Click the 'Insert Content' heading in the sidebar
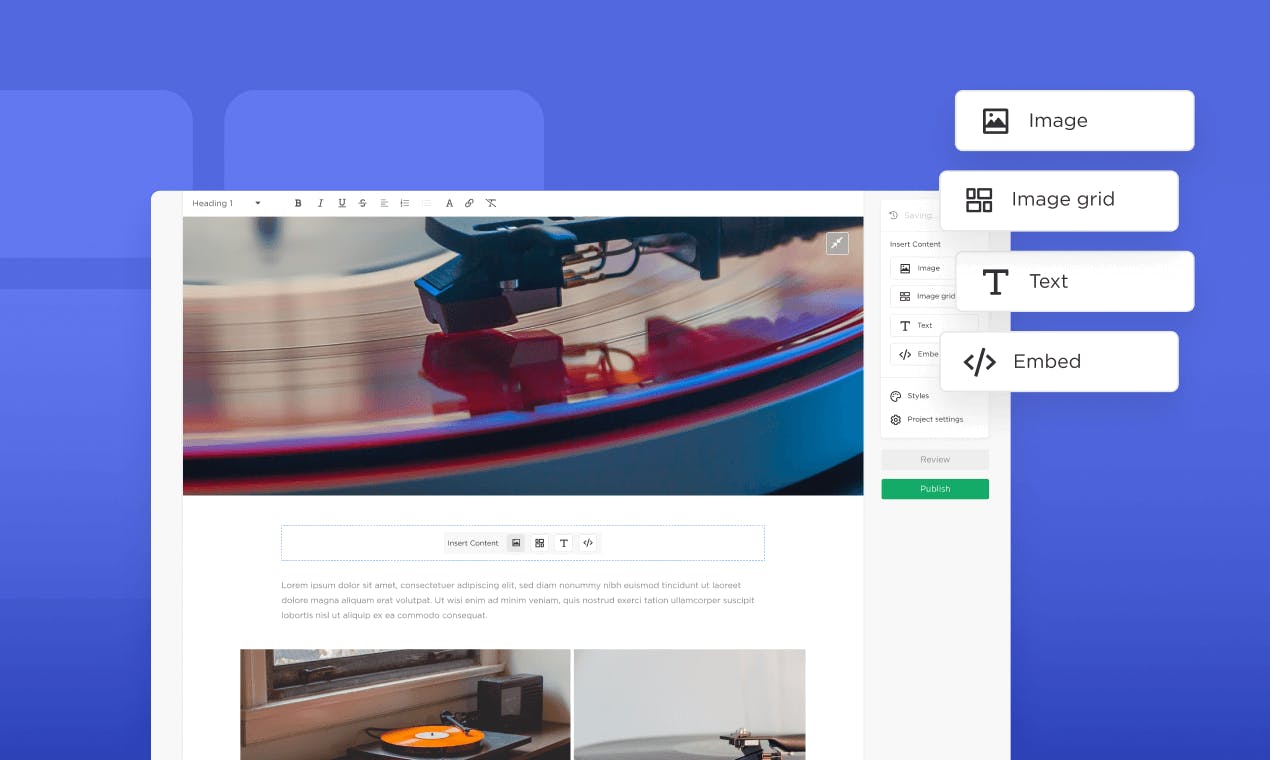This screenshot has width=1270, height=760. point(915,244)
